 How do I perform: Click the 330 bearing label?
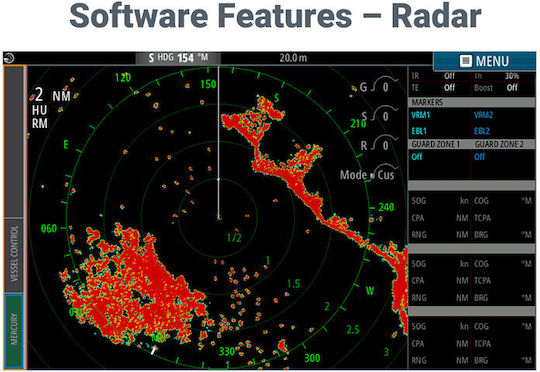pos(227,351)
